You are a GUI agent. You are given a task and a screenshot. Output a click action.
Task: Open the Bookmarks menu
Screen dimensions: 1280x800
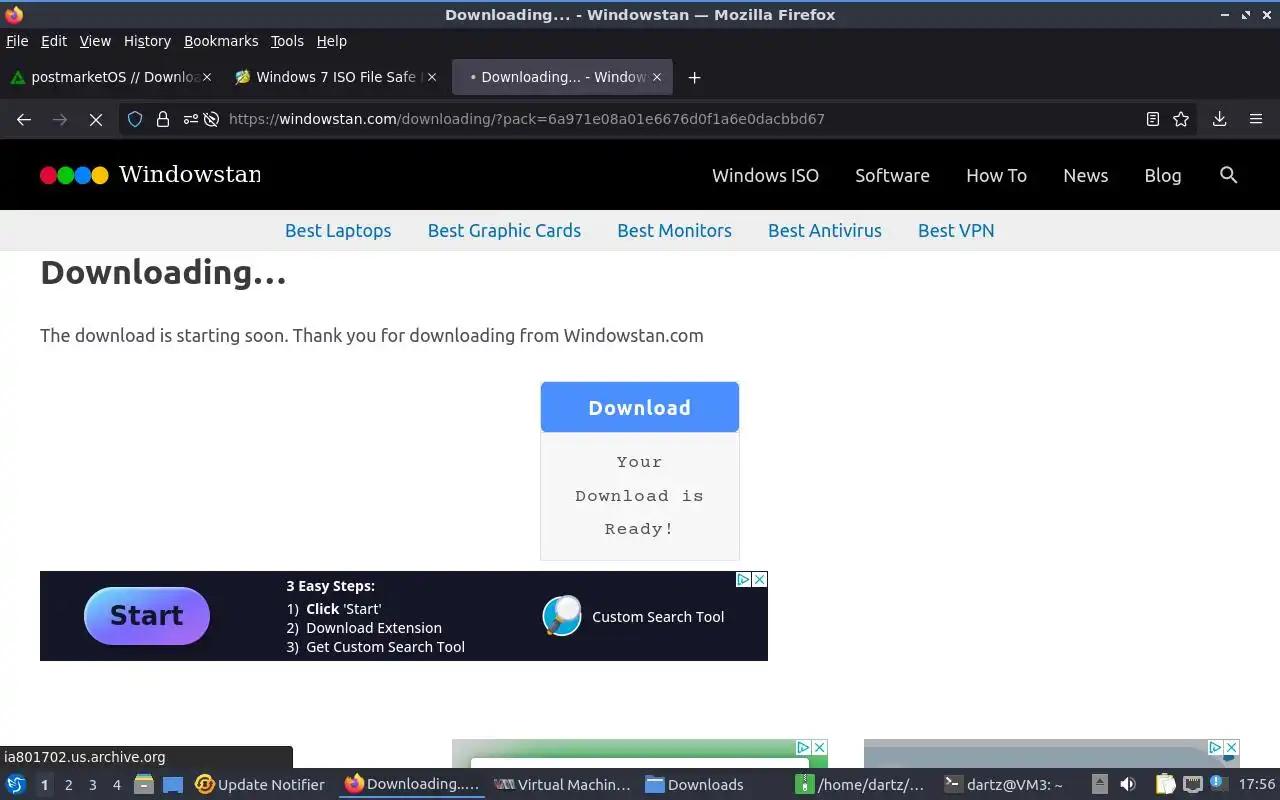point(221,41)
